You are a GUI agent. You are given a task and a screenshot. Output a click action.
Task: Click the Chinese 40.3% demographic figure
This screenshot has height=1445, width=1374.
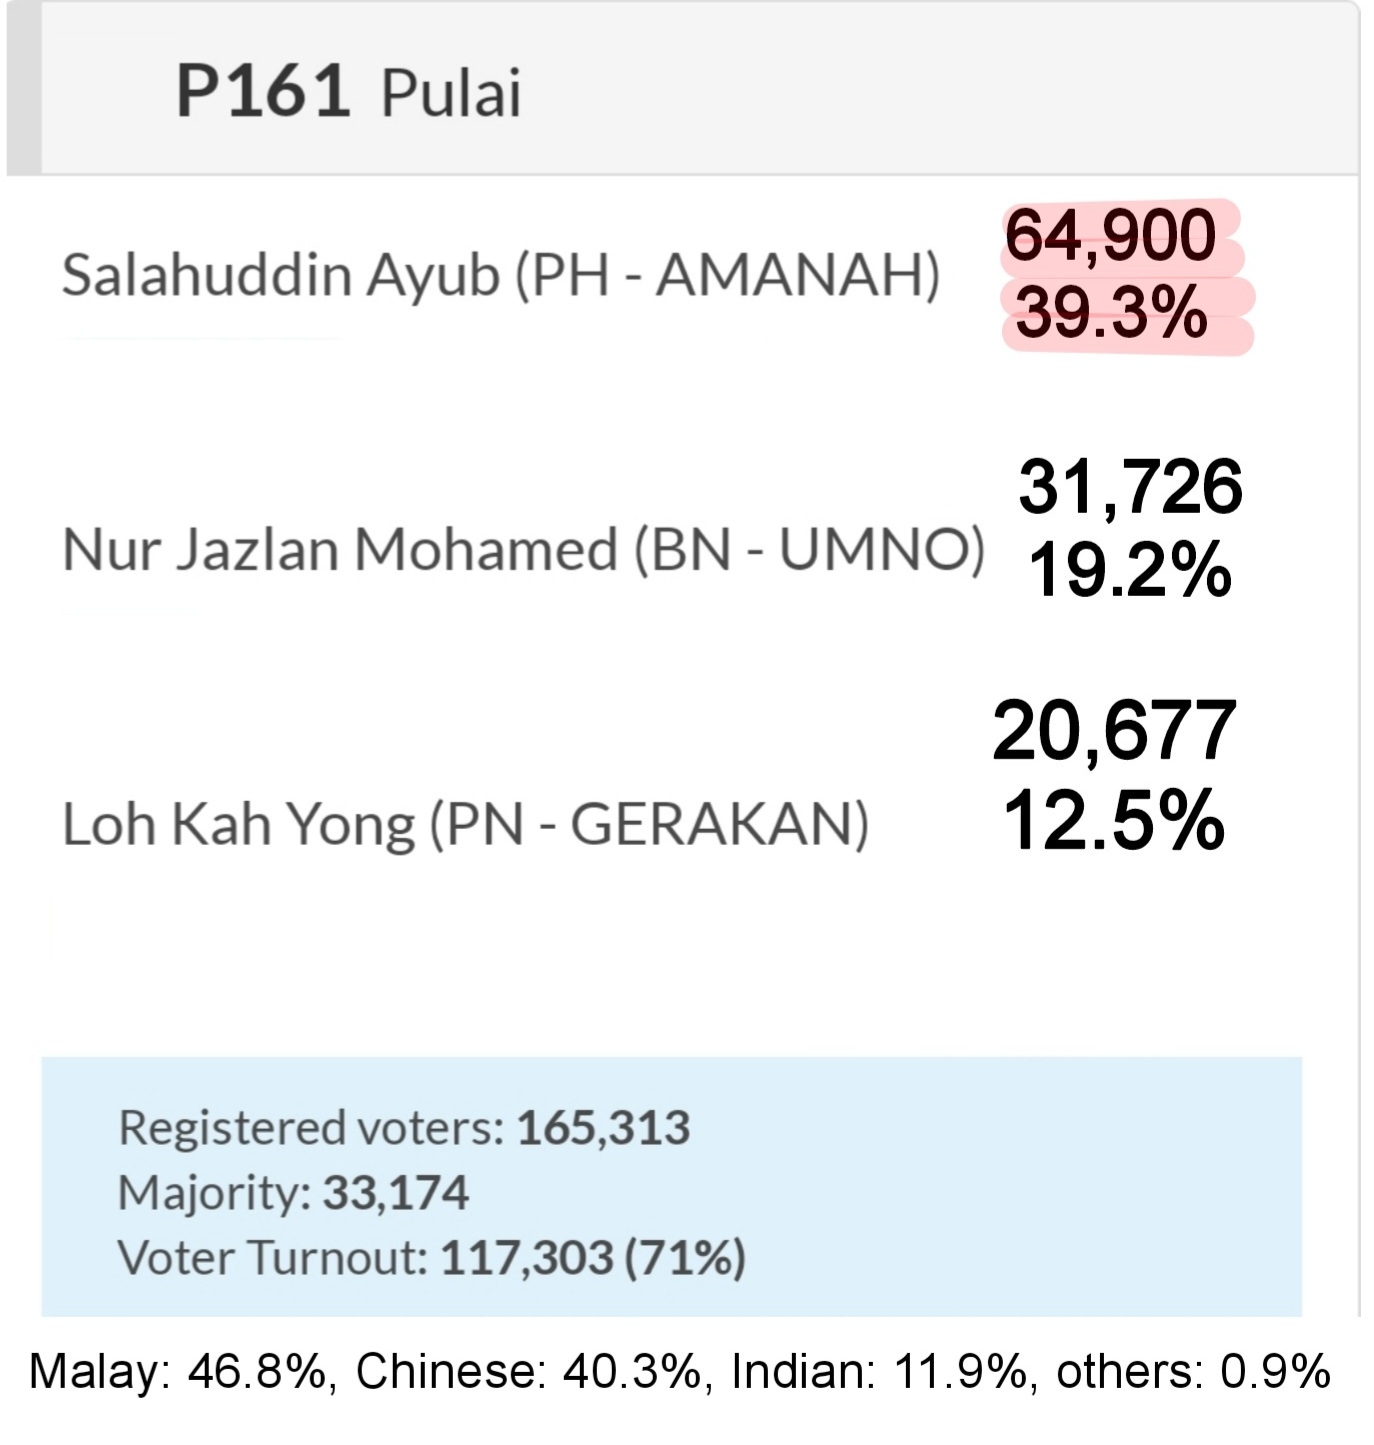click(529, 1372)
